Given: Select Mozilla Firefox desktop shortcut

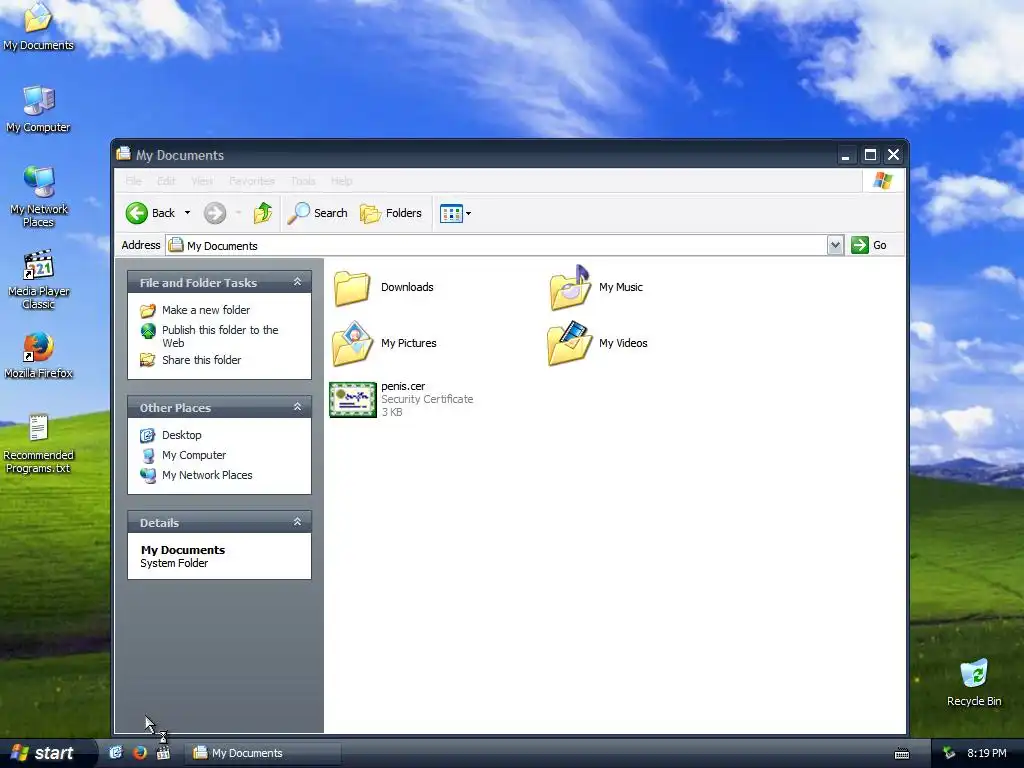Looking at the screenshot, I should click(39, 355).
